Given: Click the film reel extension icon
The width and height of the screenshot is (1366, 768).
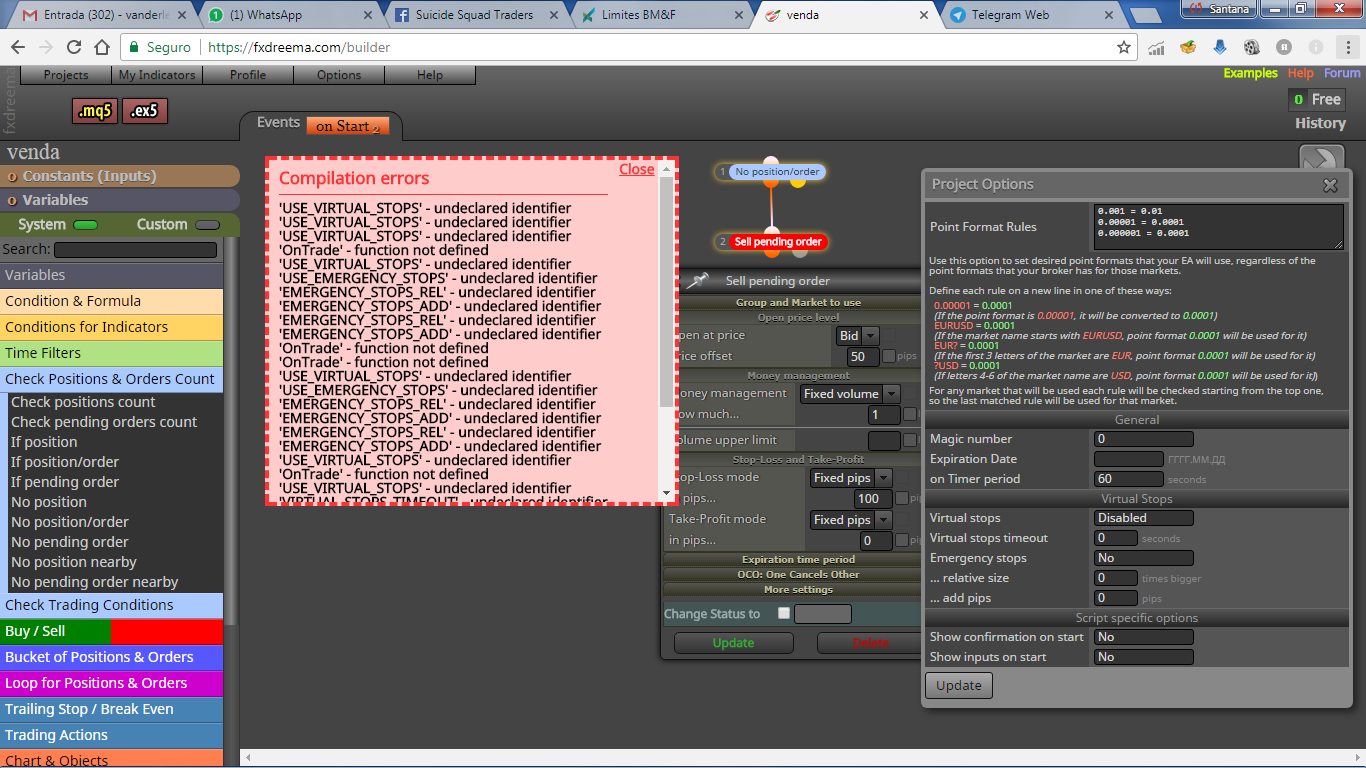Looking at the screenshot, I should (x=1252, y=47).
